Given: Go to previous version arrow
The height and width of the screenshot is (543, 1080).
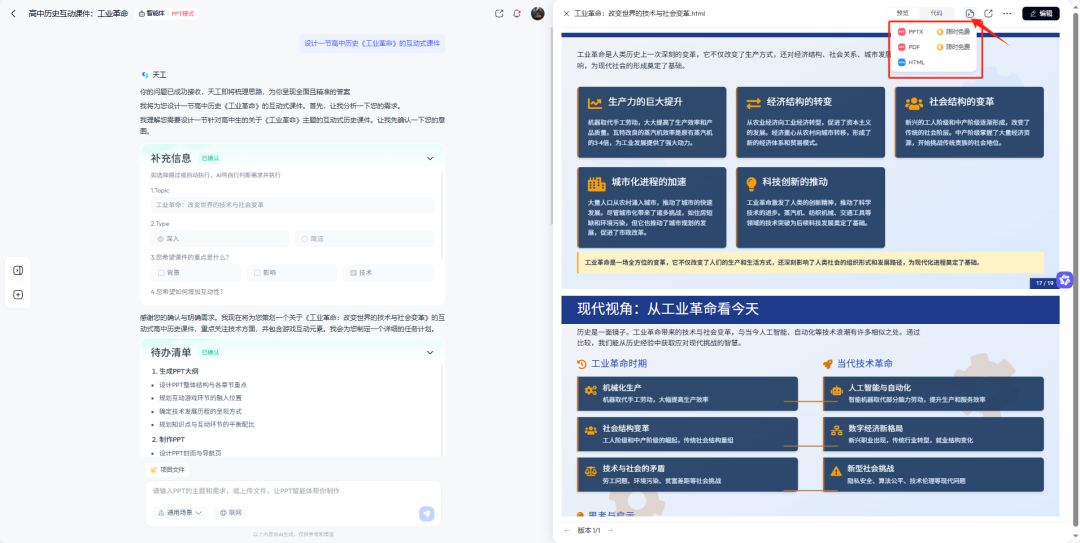Looking at the screenshot, I should 567,531.
